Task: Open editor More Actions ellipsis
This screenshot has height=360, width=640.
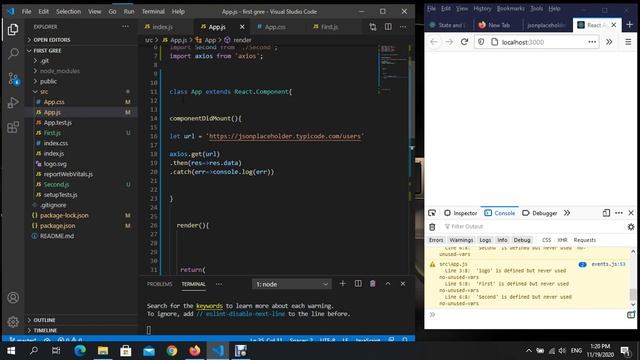Action: click(403, 27)
